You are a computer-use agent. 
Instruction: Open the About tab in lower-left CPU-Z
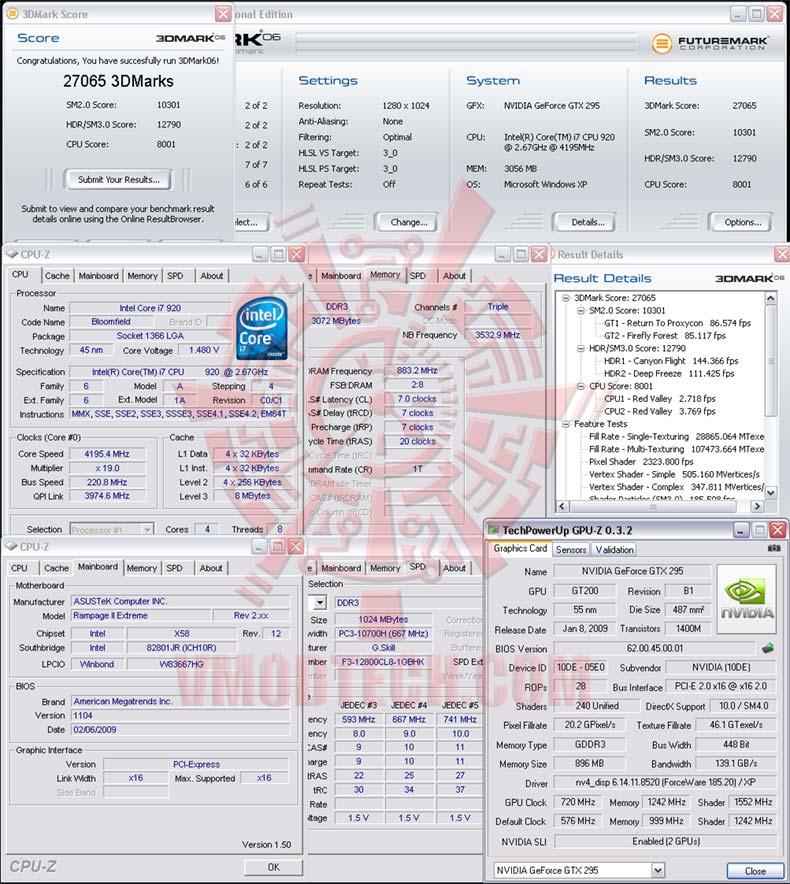coord(211,568)
